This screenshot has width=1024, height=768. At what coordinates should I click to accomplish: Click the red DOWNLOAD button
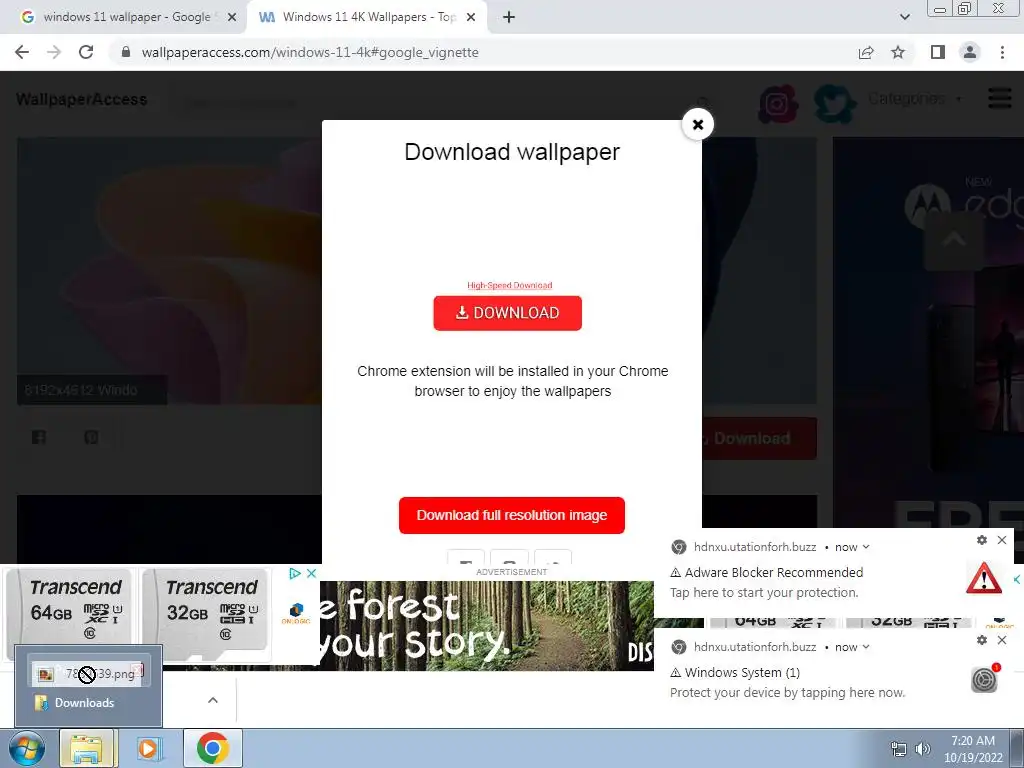(507, 313)
